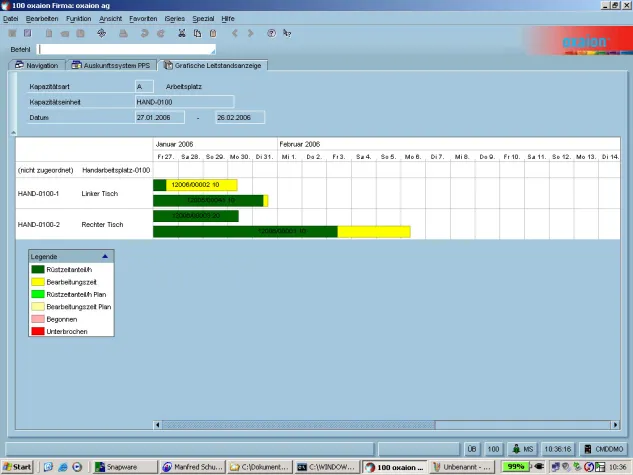The image size is (633, 475).
Task: Click the red Unterbrochen legend swatch
Action: (x=38, y=331)
